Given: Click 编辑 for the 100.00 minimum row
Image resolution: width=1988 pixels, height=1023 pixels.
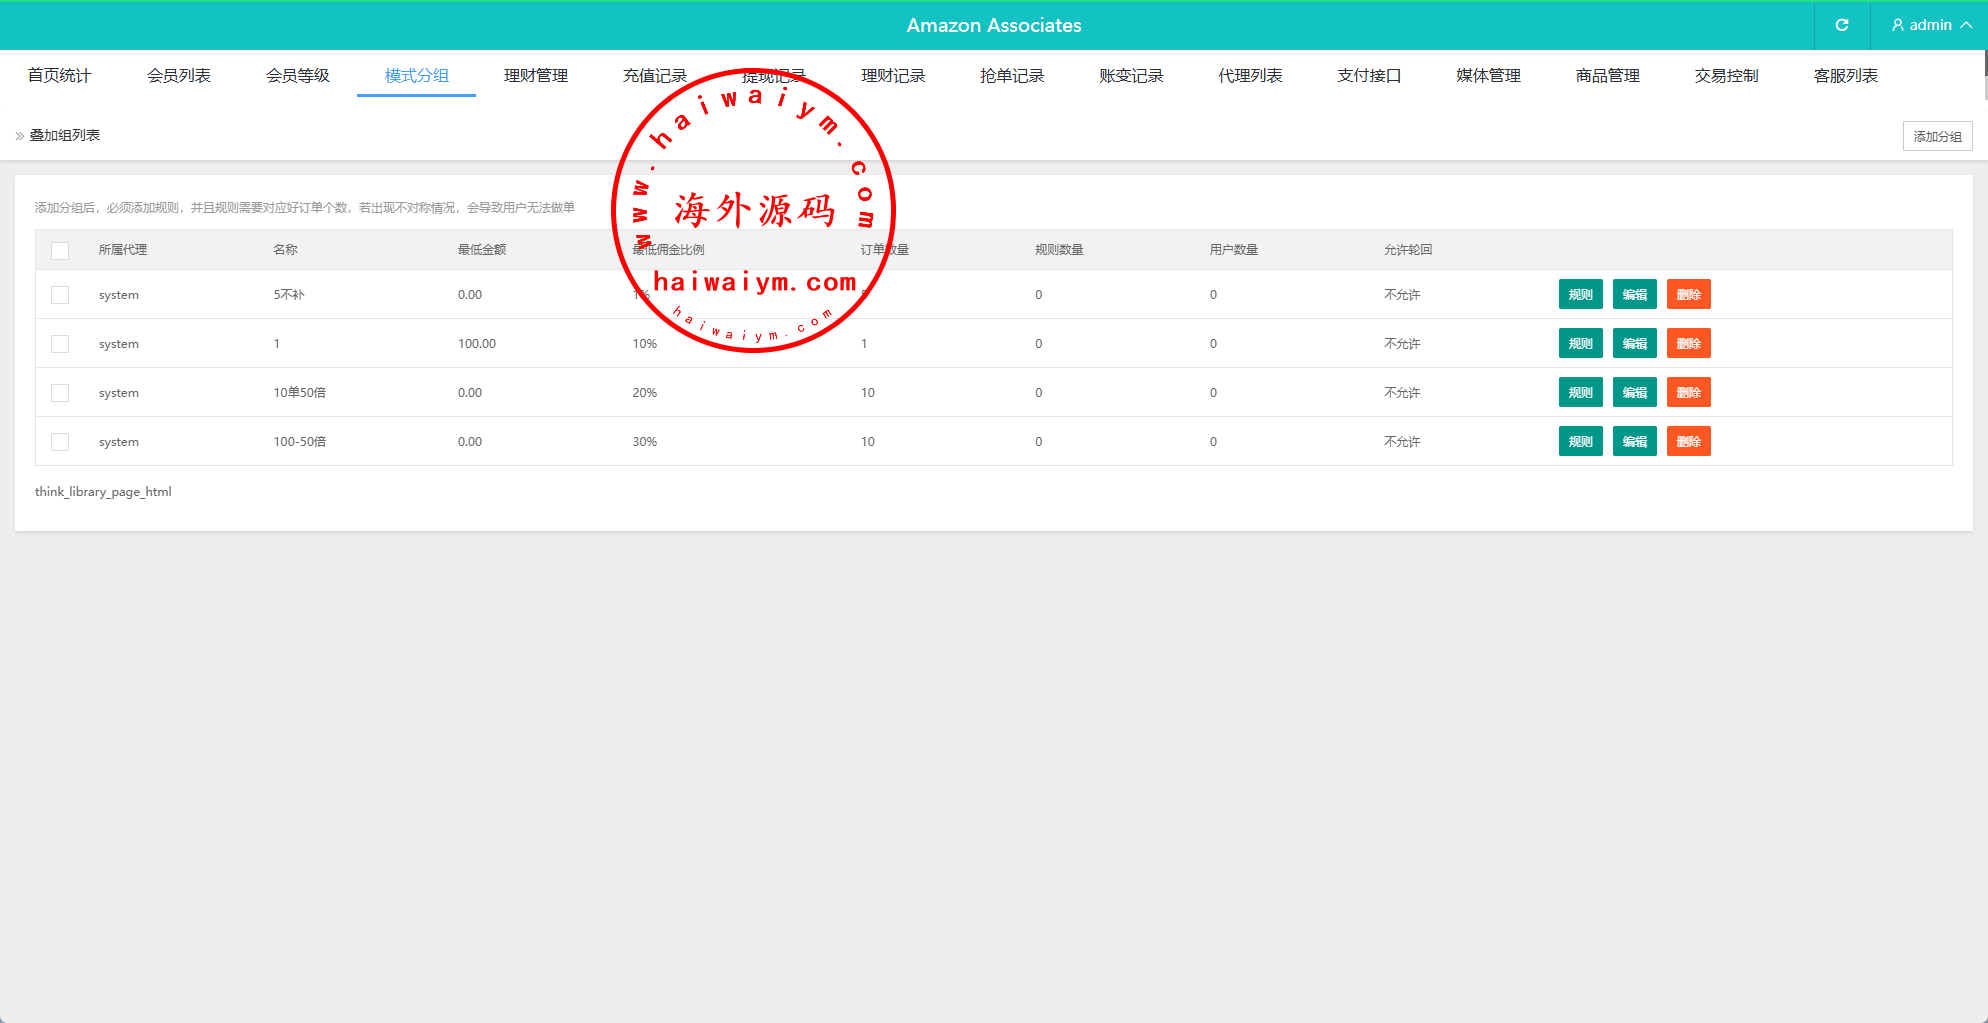Looking at the screenshot, I should tap(1634, 344).
